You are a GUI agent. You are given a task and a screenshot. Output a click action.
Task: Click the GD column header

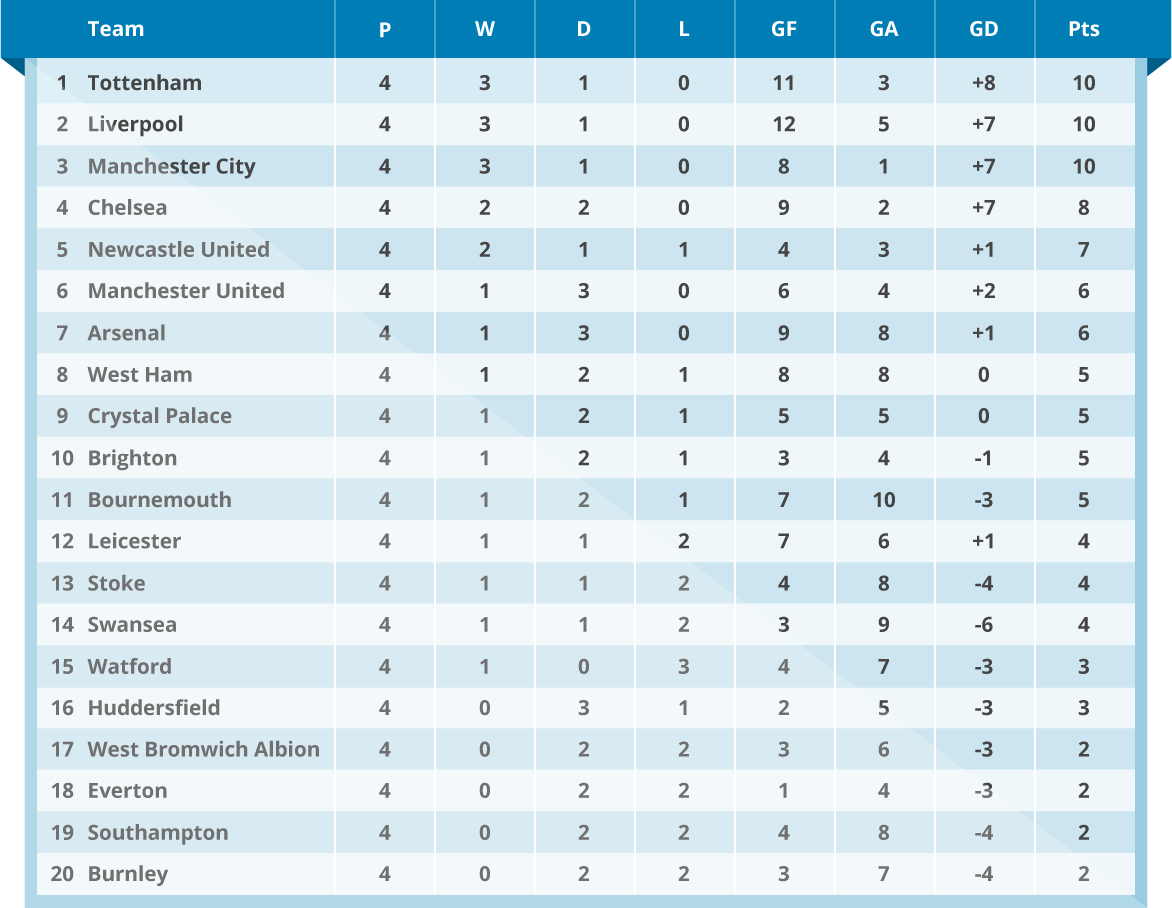[984, 29]
